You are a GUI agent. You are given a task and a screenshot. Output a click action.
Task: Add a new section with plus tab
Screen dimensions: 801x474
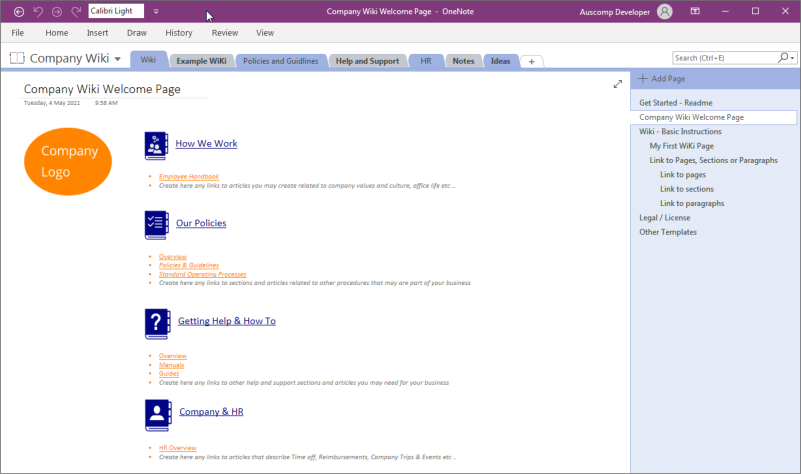pos(531,61)
